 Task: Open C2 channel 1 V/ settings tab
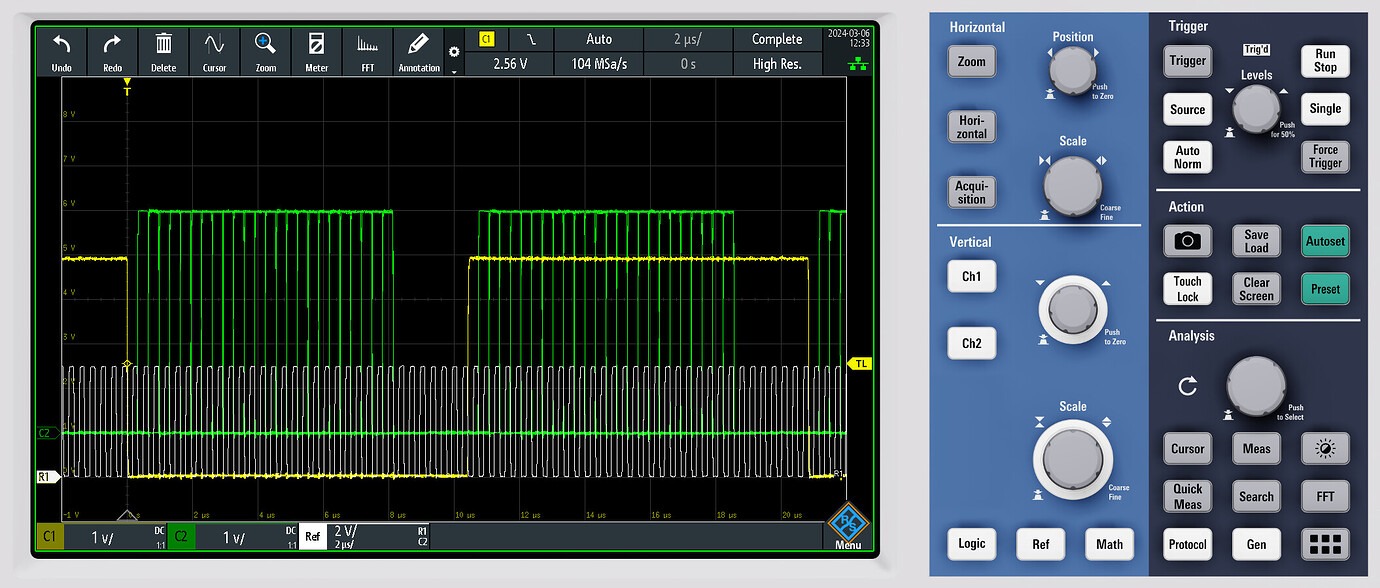point(232,537)
